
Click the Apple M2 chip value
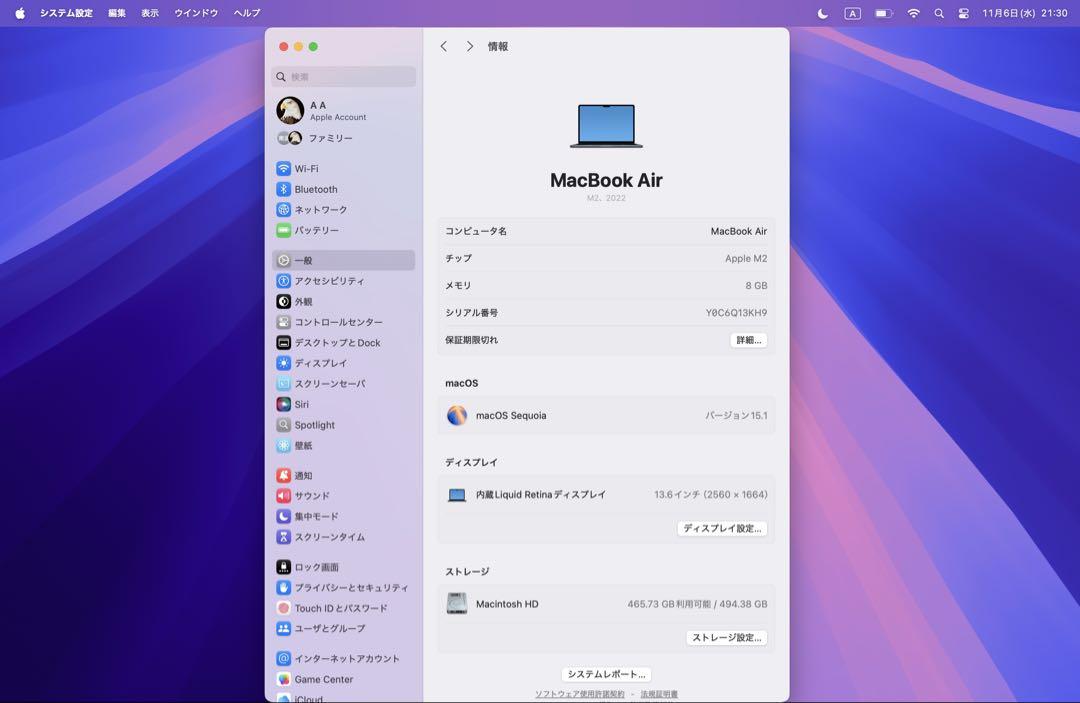746,258
